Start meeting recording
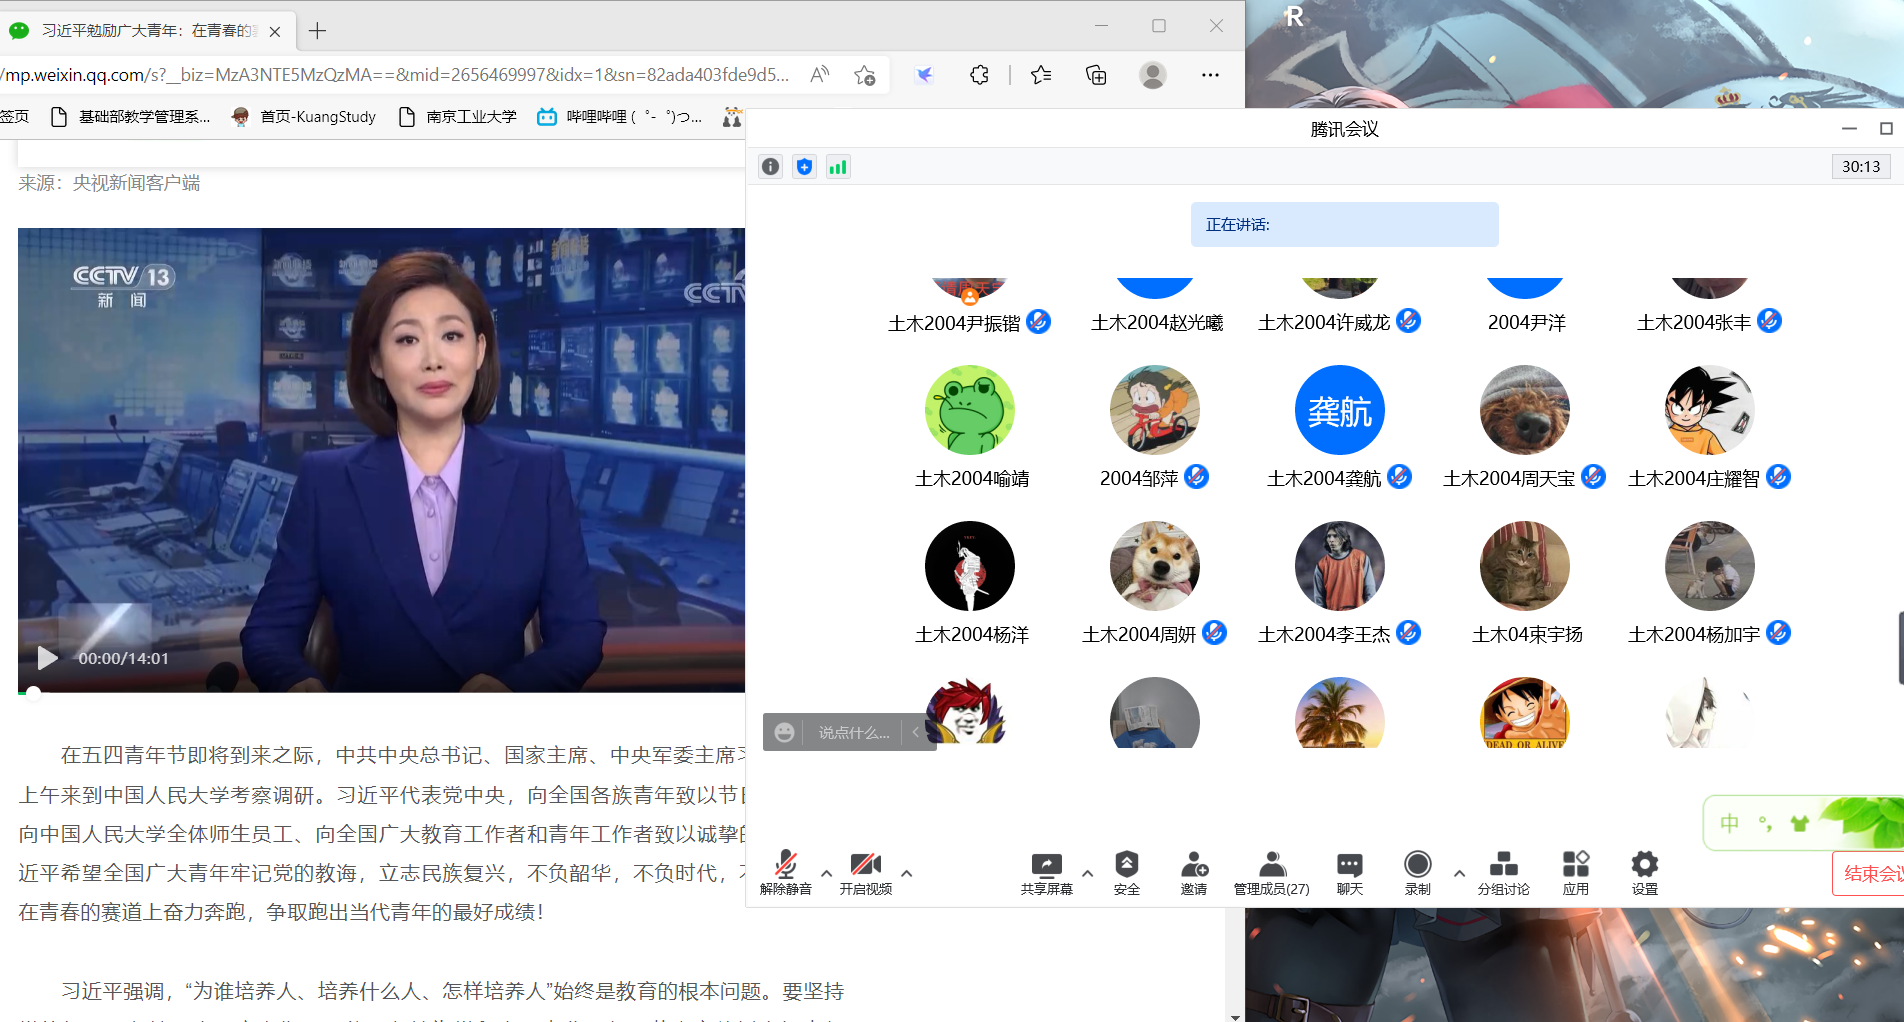Image resolution: width=1904 pixels, height=1022 pixels. [1417, 865]
